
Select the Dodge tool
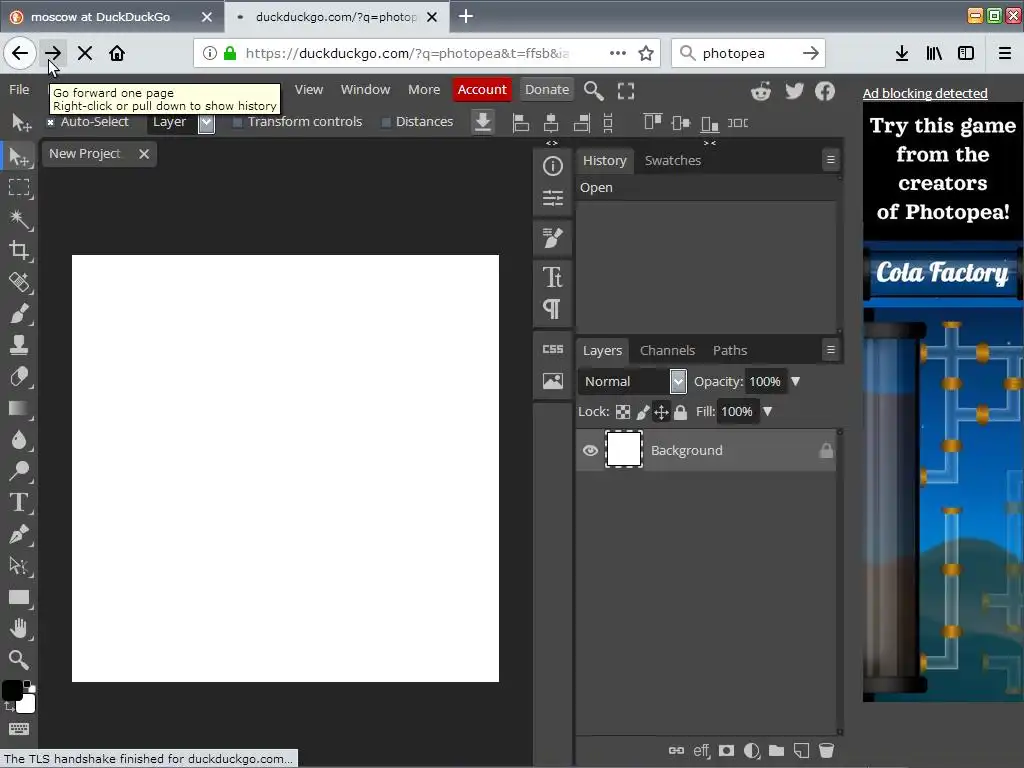click(x=19, y=471)
